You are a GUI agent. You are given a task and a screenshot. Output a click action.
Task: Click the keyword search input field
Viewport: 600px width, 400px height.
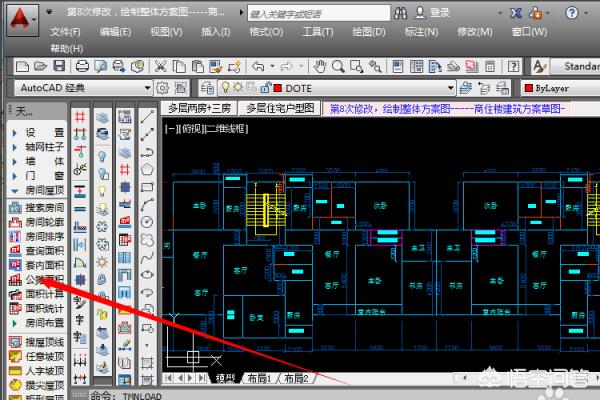pos(319,14)
